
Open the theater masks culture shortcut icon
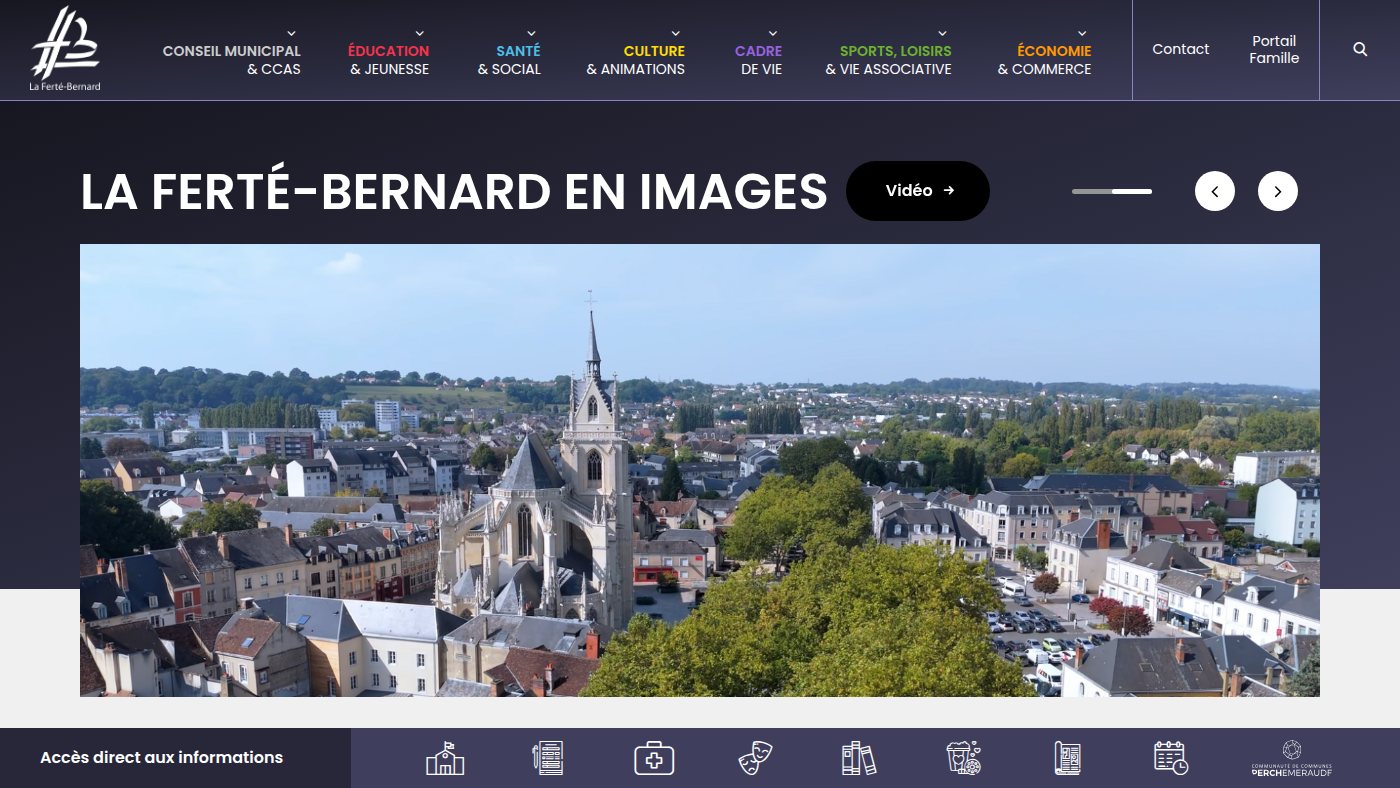coord(755,758)
